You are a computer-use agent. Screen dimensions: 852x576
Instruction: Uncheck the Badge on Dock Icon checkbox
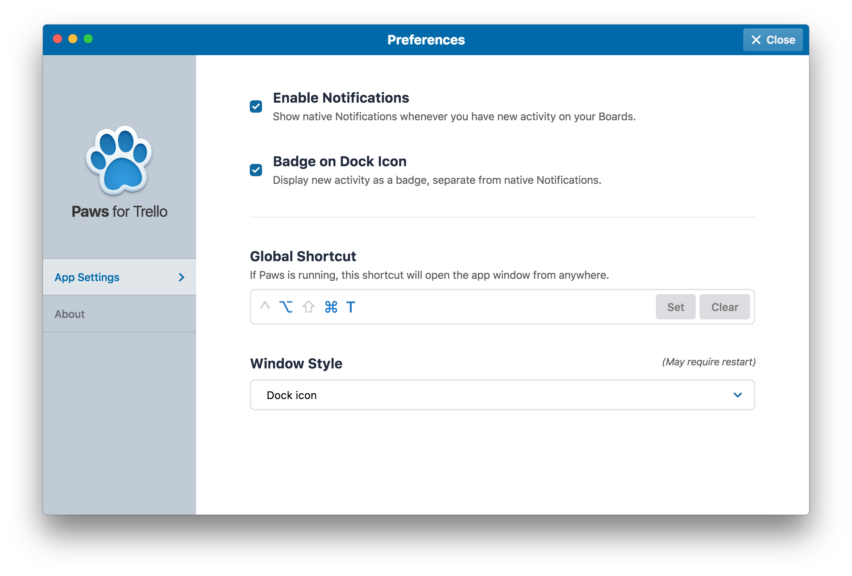tap(256, 170)
